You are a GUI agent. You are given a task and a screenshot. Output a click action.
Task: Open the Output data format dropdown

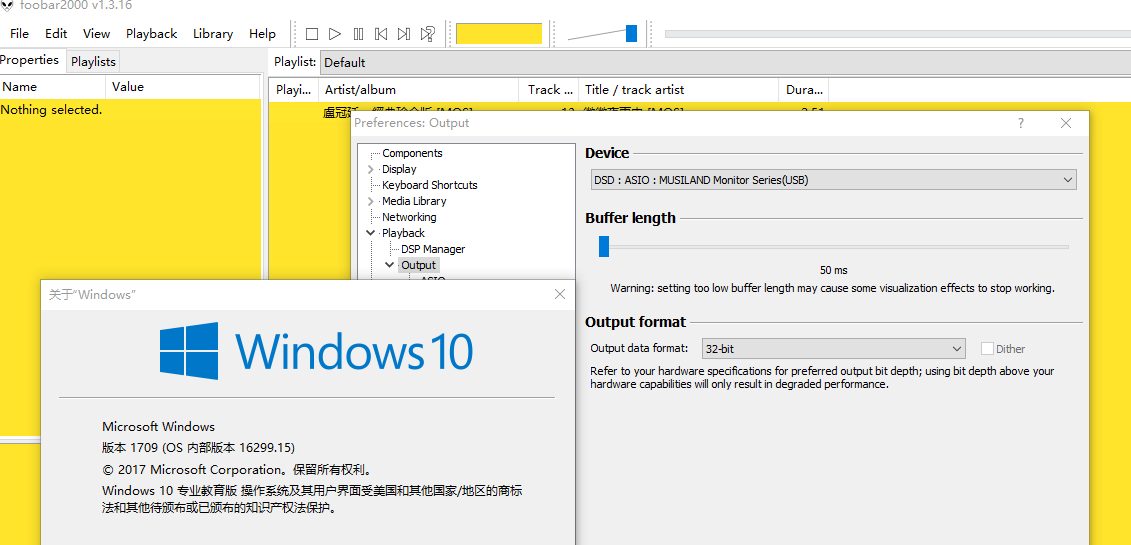(957, 349)
